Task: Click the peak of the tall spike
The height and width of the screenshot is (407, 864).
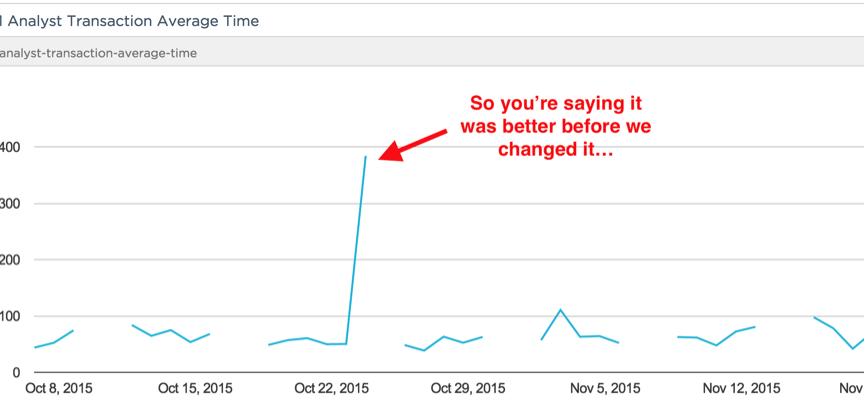Action: point(365,157)
